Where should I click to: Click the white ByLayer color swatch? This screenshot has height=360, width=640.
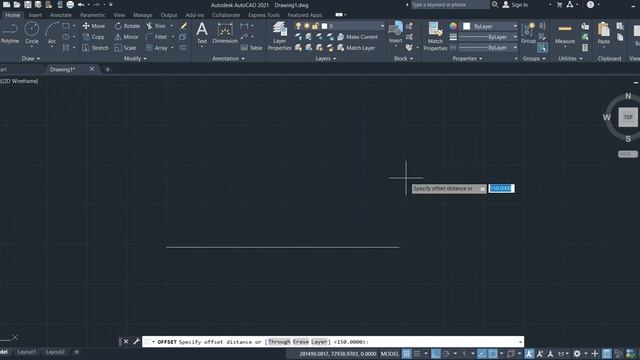coord(466,26)
